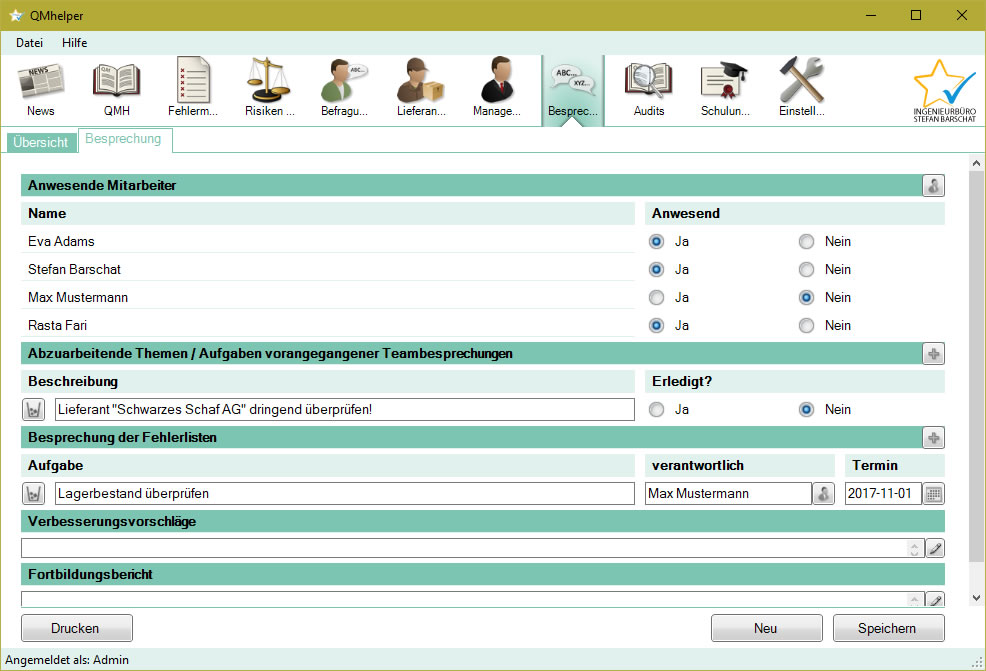
Task: Click the vertical scrollbar down arrow
Action: coord(977,597)
